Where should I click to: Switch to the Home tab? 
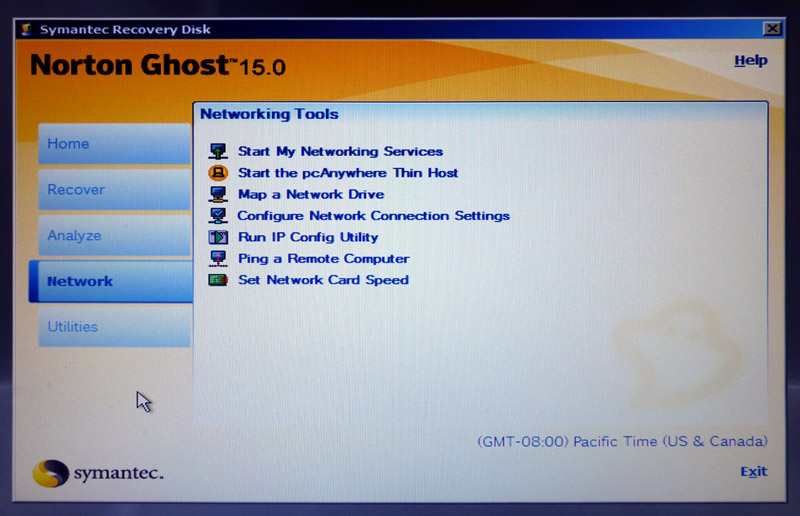click(115, 143)
